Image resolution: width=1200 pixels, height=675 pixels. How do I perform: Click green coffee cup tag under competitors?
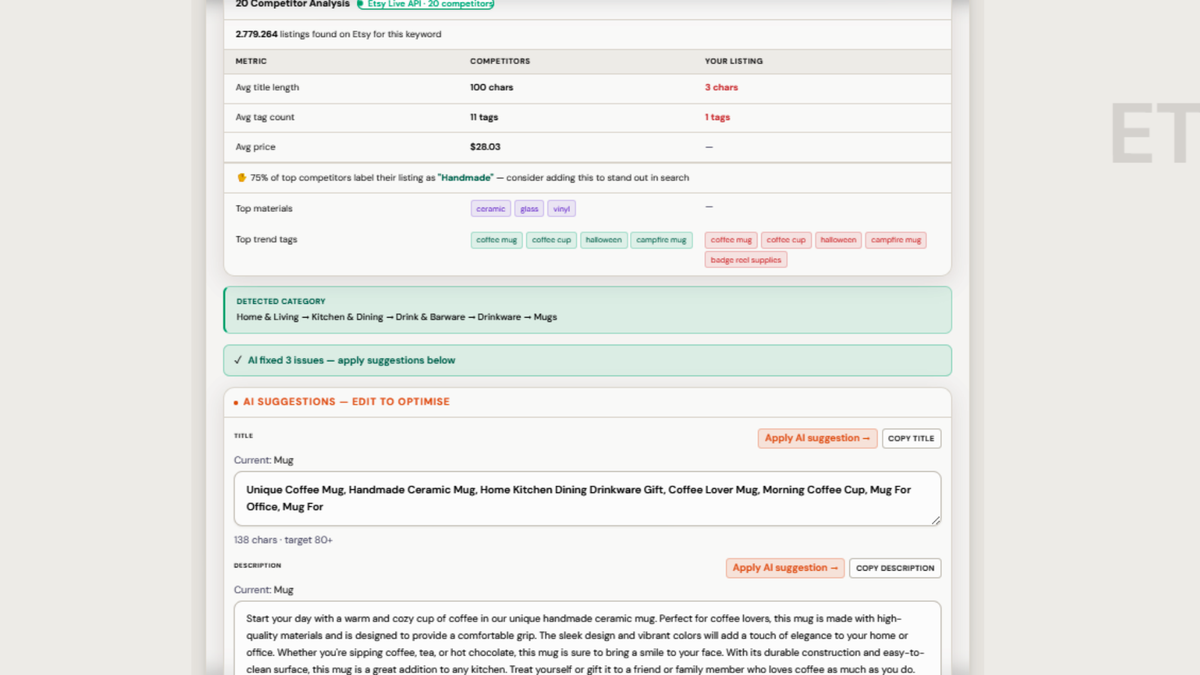pyautogui.click(x=552, y=240)
